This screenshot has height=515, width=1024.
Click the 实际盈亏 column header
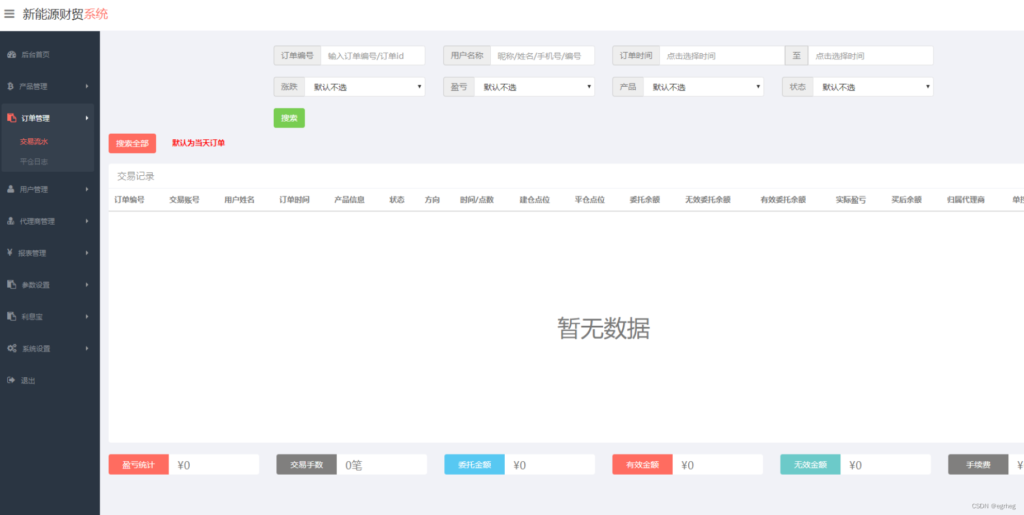(851, 200)
